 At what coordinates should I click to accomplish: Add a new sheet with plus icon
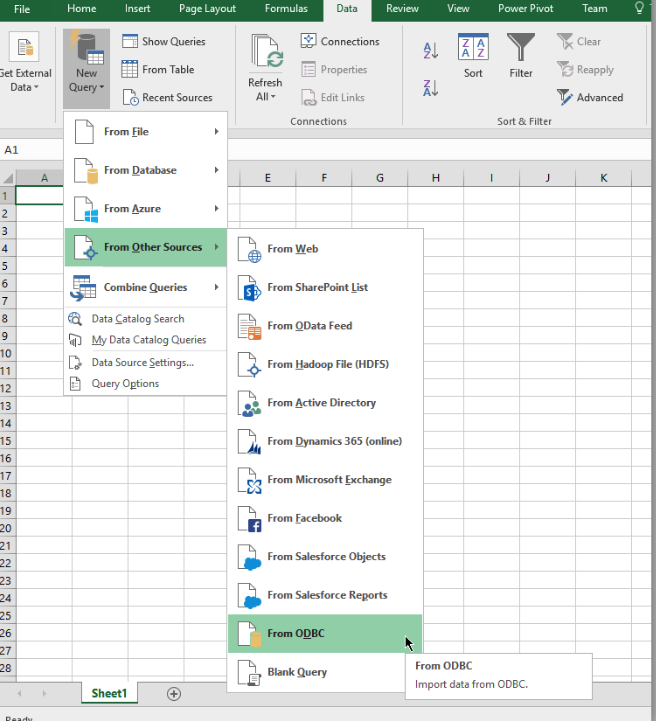click(174, 694)
